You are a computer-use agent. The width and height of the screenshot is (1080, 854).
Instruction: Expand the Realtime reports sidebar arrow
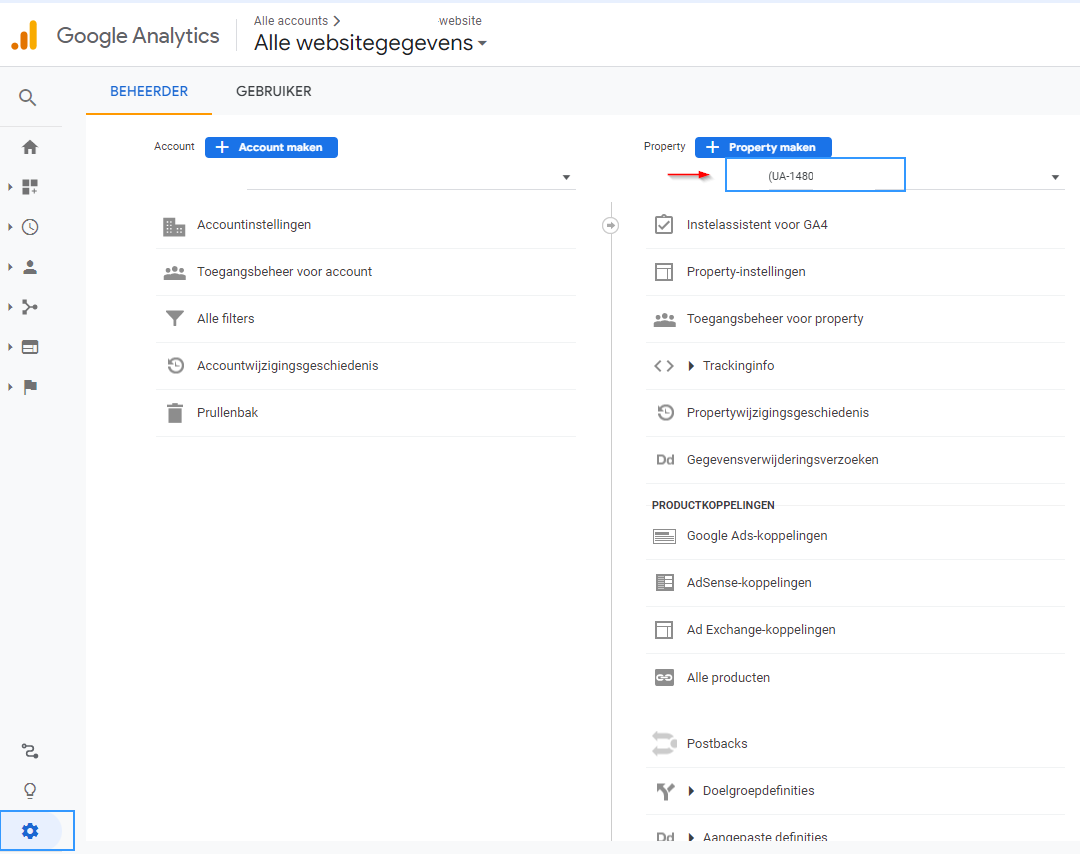click(10, 227)
